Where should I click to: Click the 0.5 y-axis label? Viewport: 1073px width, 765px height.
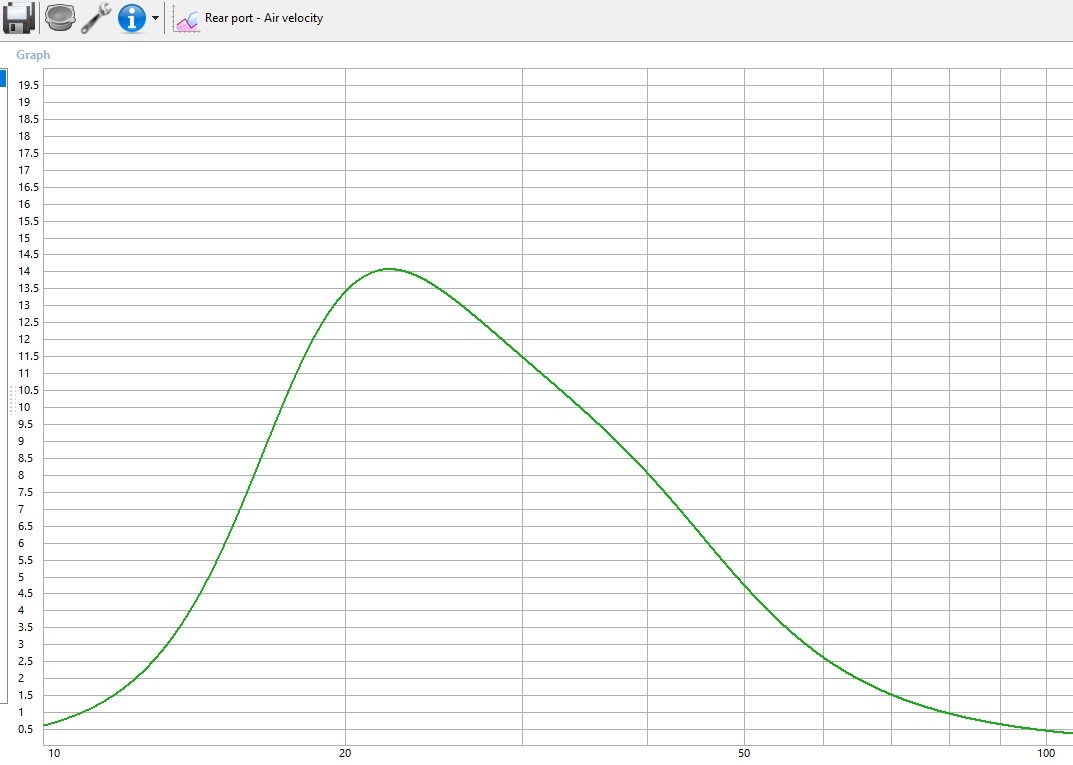(25, 729)
